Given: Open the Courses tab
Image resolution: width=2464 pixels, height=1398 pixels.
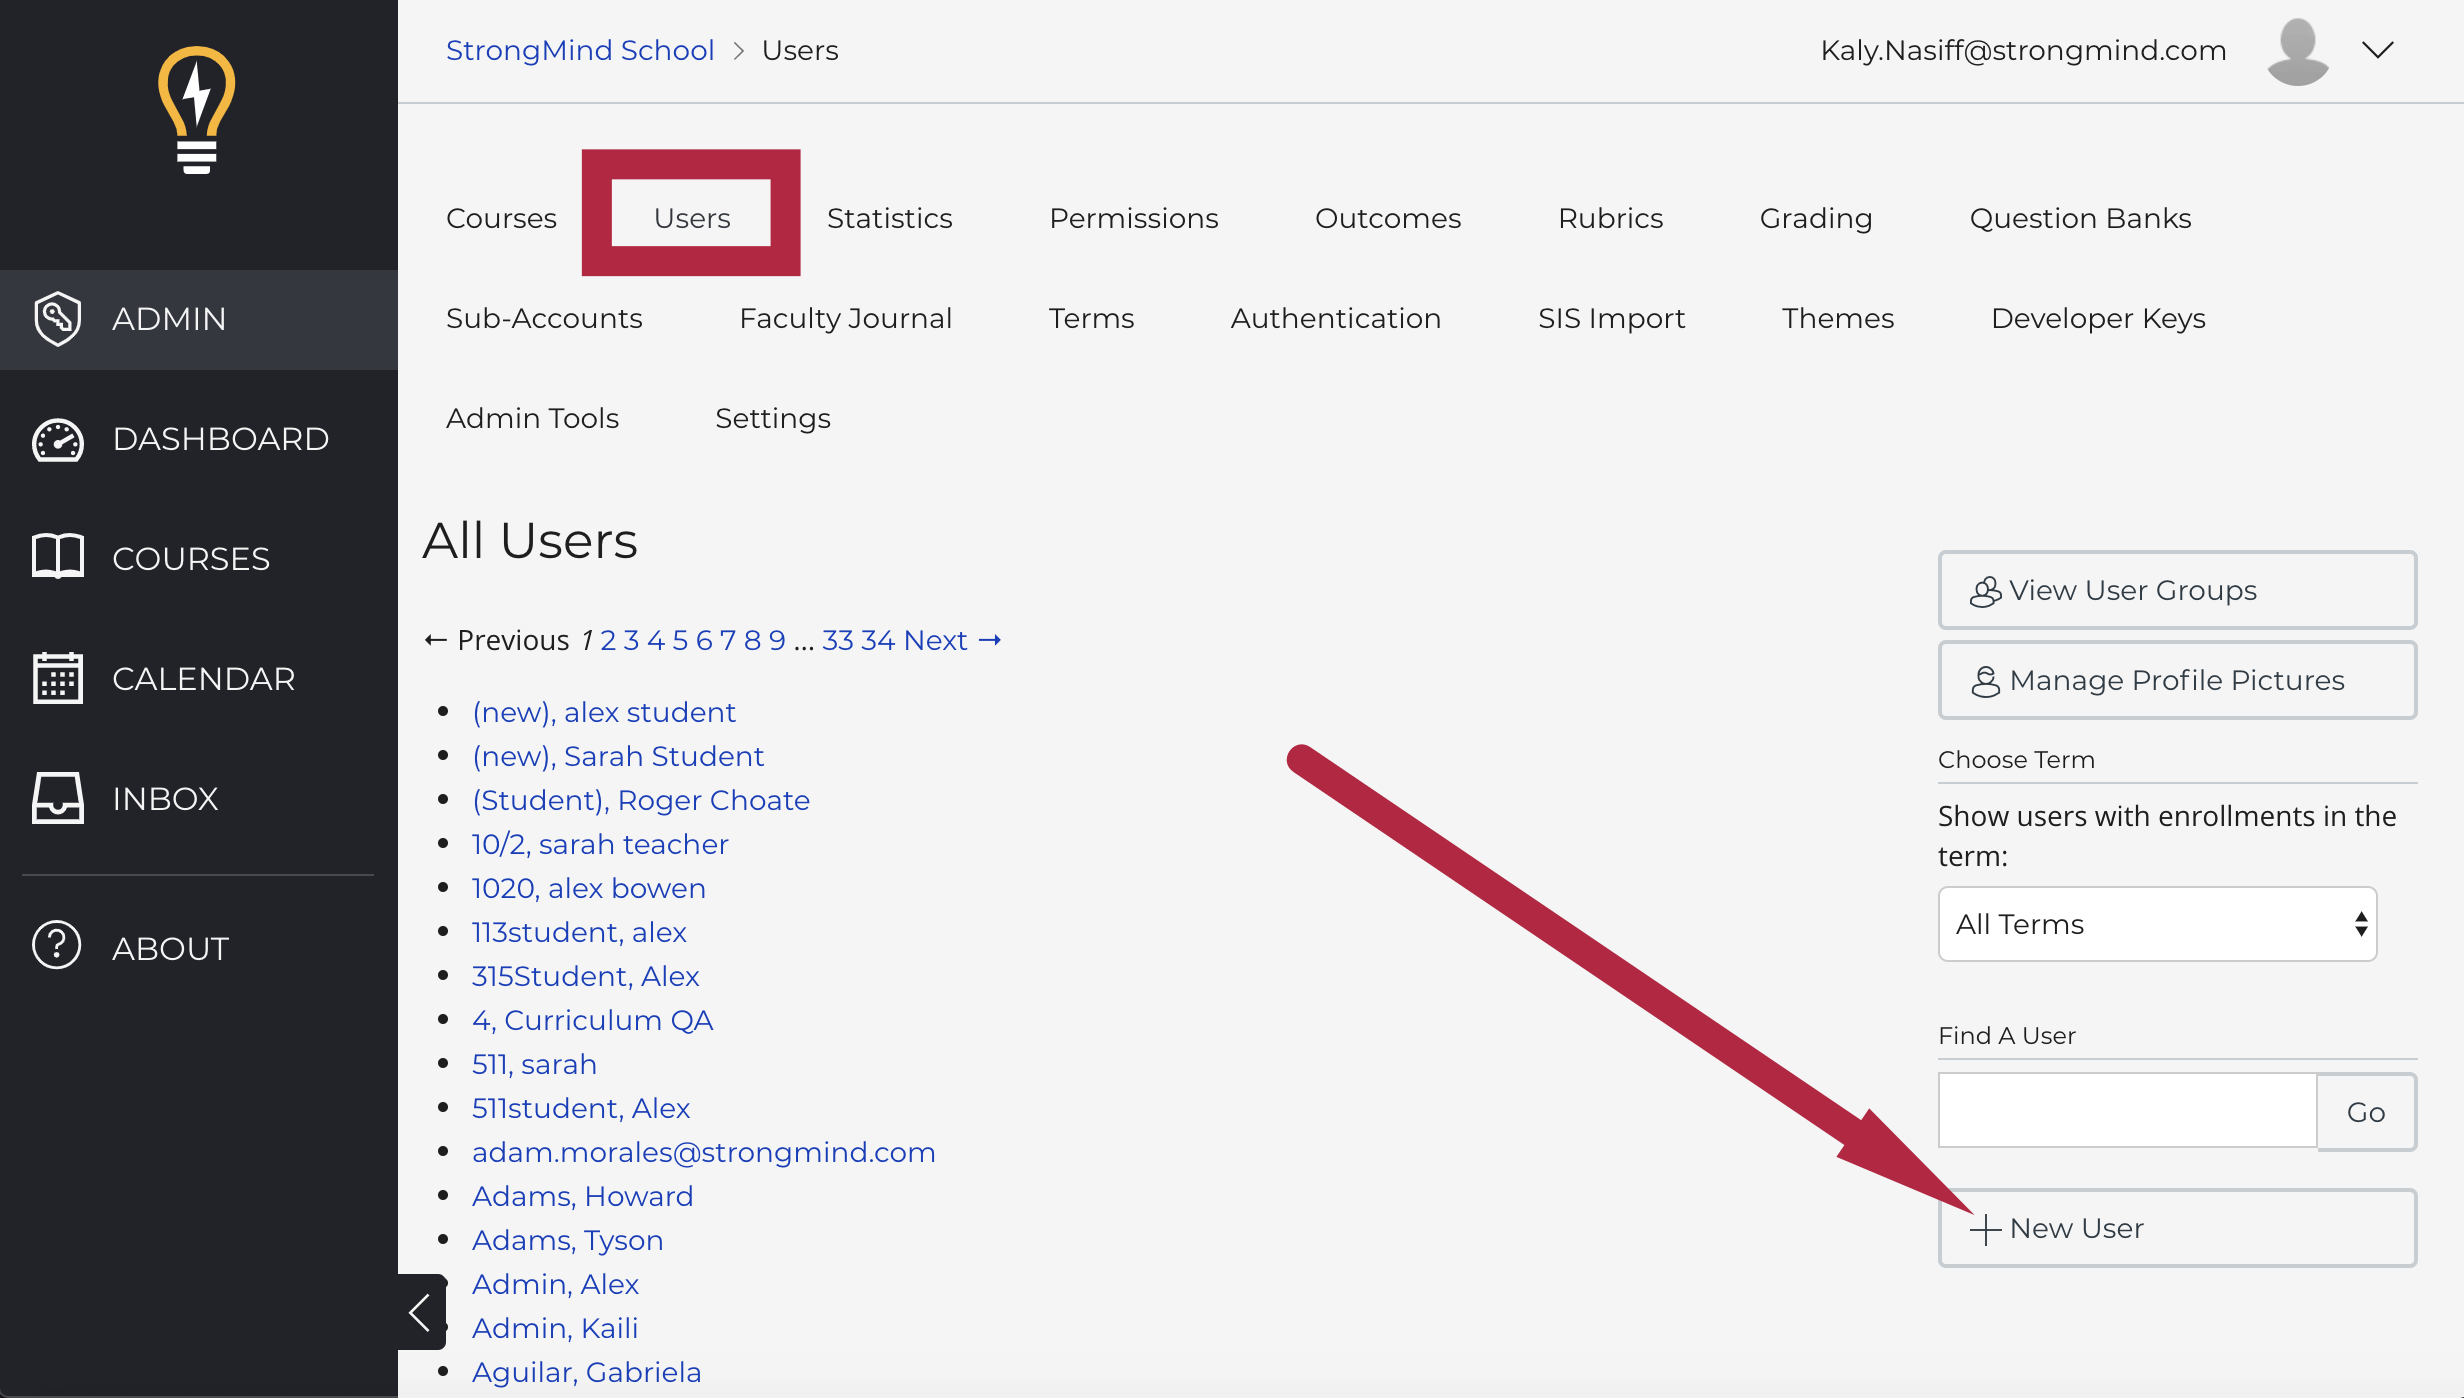Looking at the screenshot, I should tap(501, 218).
